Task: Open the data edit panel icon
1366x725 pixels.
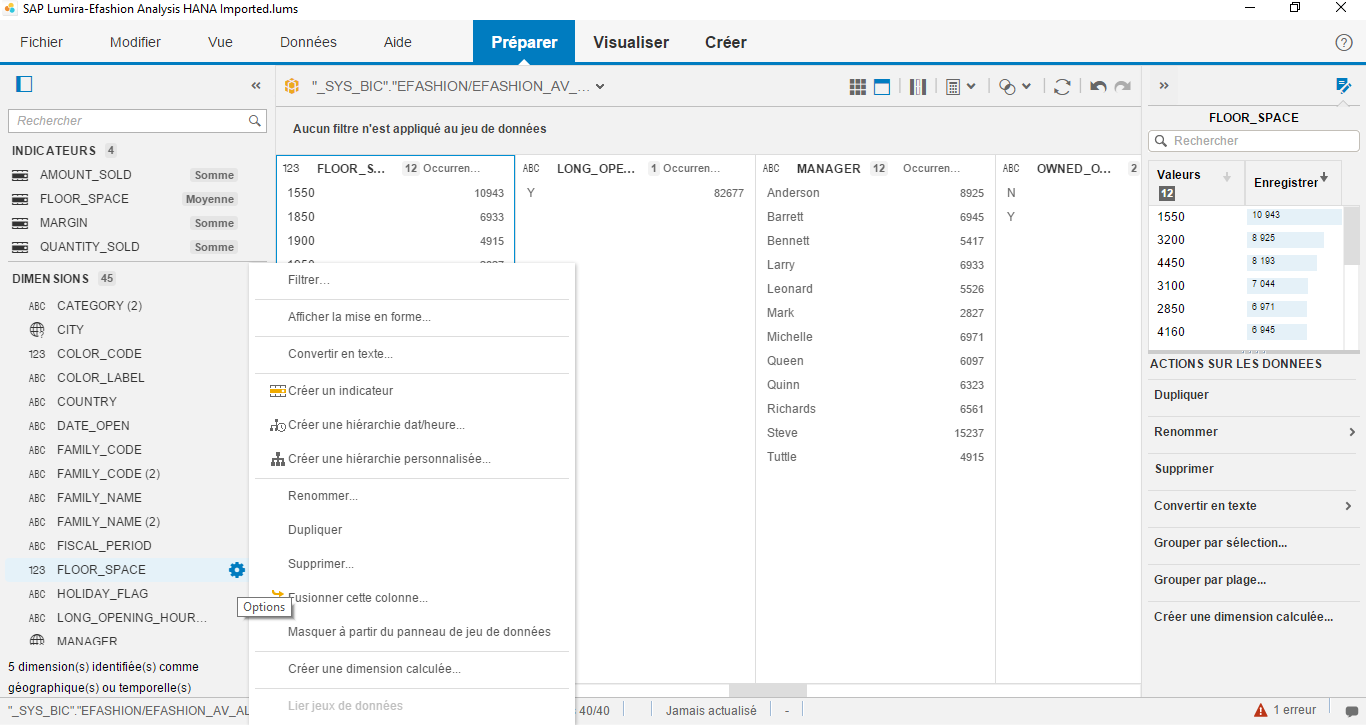Action: (x=1343, y=86)
